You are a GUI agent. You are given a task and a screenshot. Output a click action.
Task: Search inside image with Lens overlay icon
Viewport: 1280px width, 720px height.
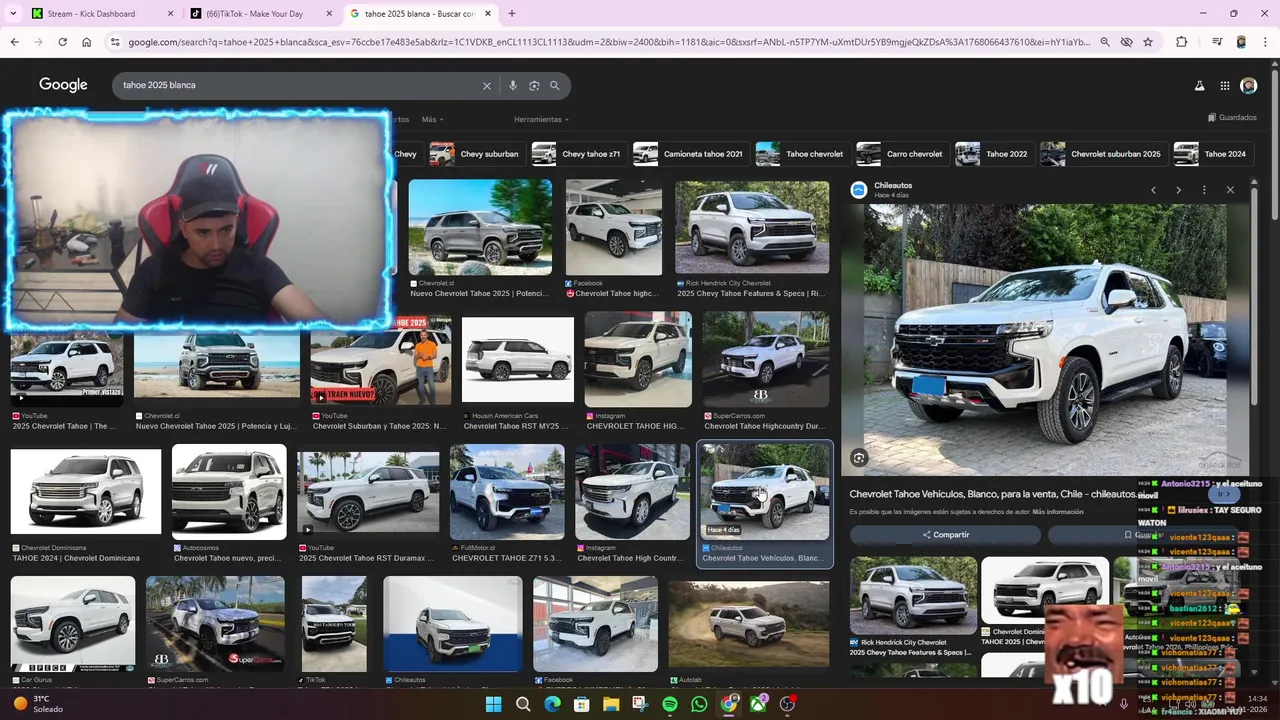point(858,458)
